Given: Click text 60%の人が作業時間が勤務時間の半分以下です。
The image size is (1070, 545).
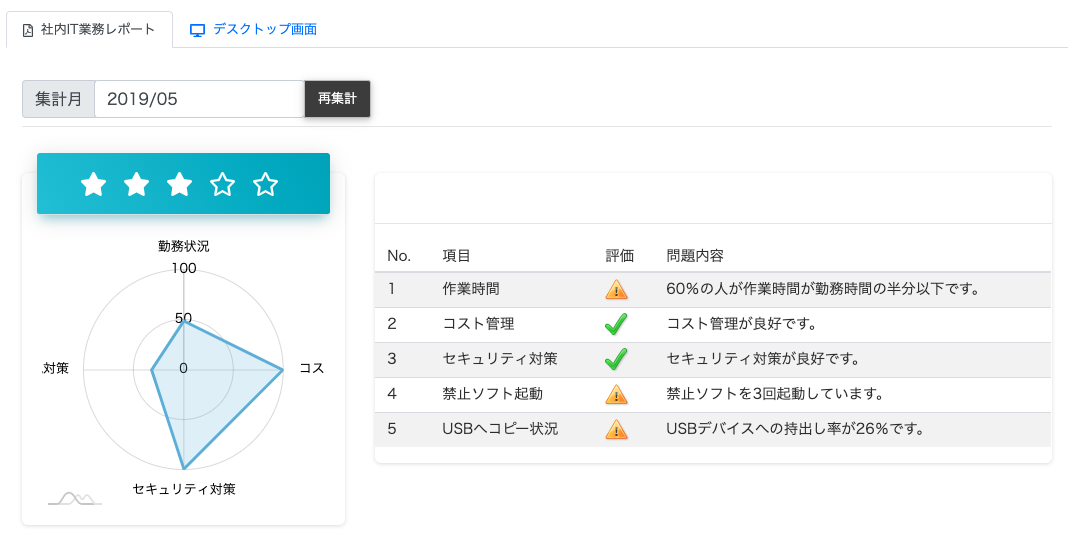Looking at the screenshot, I should click(x=823, y=289).
